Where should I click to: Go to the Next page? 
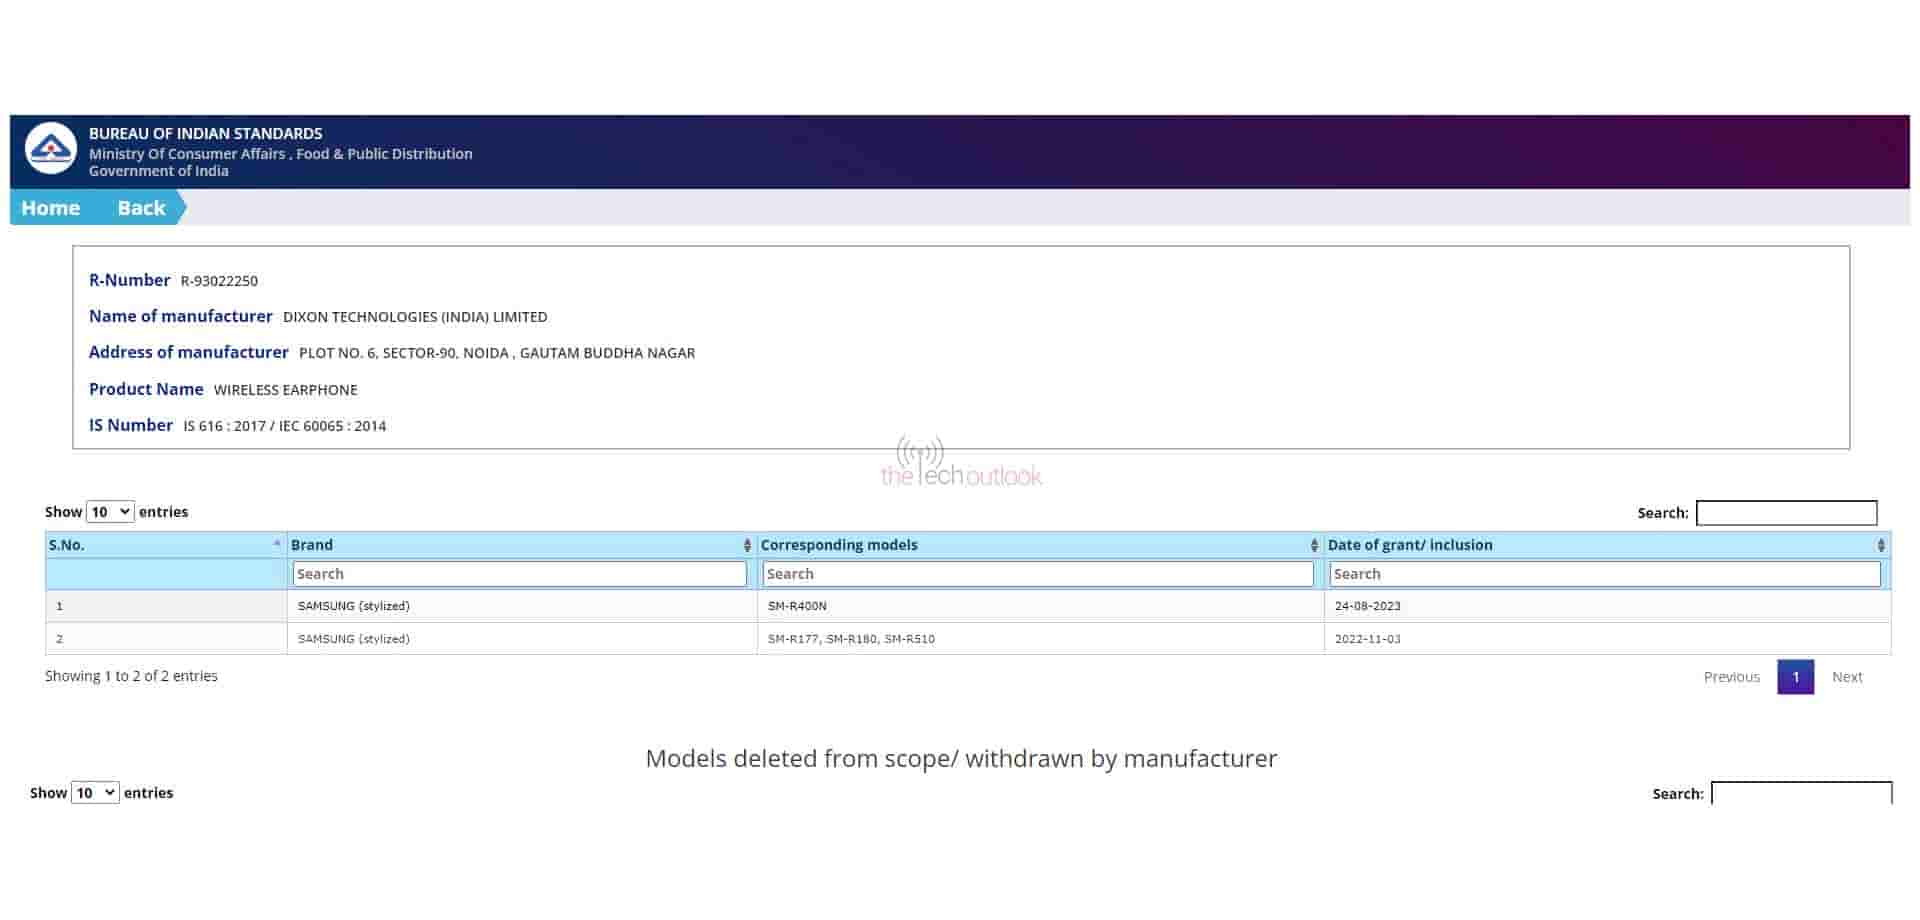click(1847, 677)
